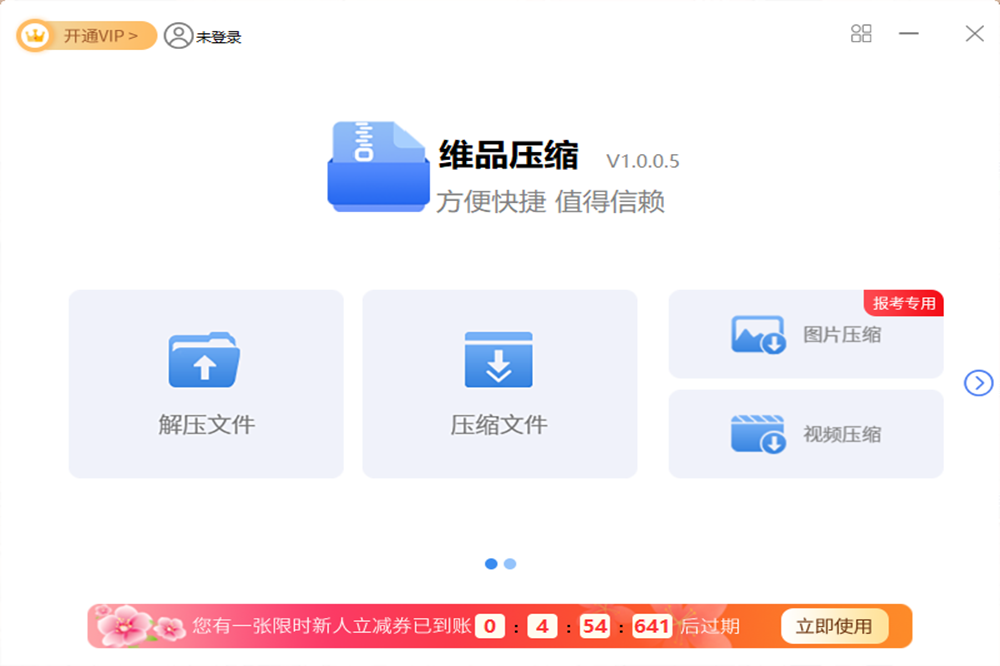
Task: Select the 解压文件 label text
Action: 206,425
